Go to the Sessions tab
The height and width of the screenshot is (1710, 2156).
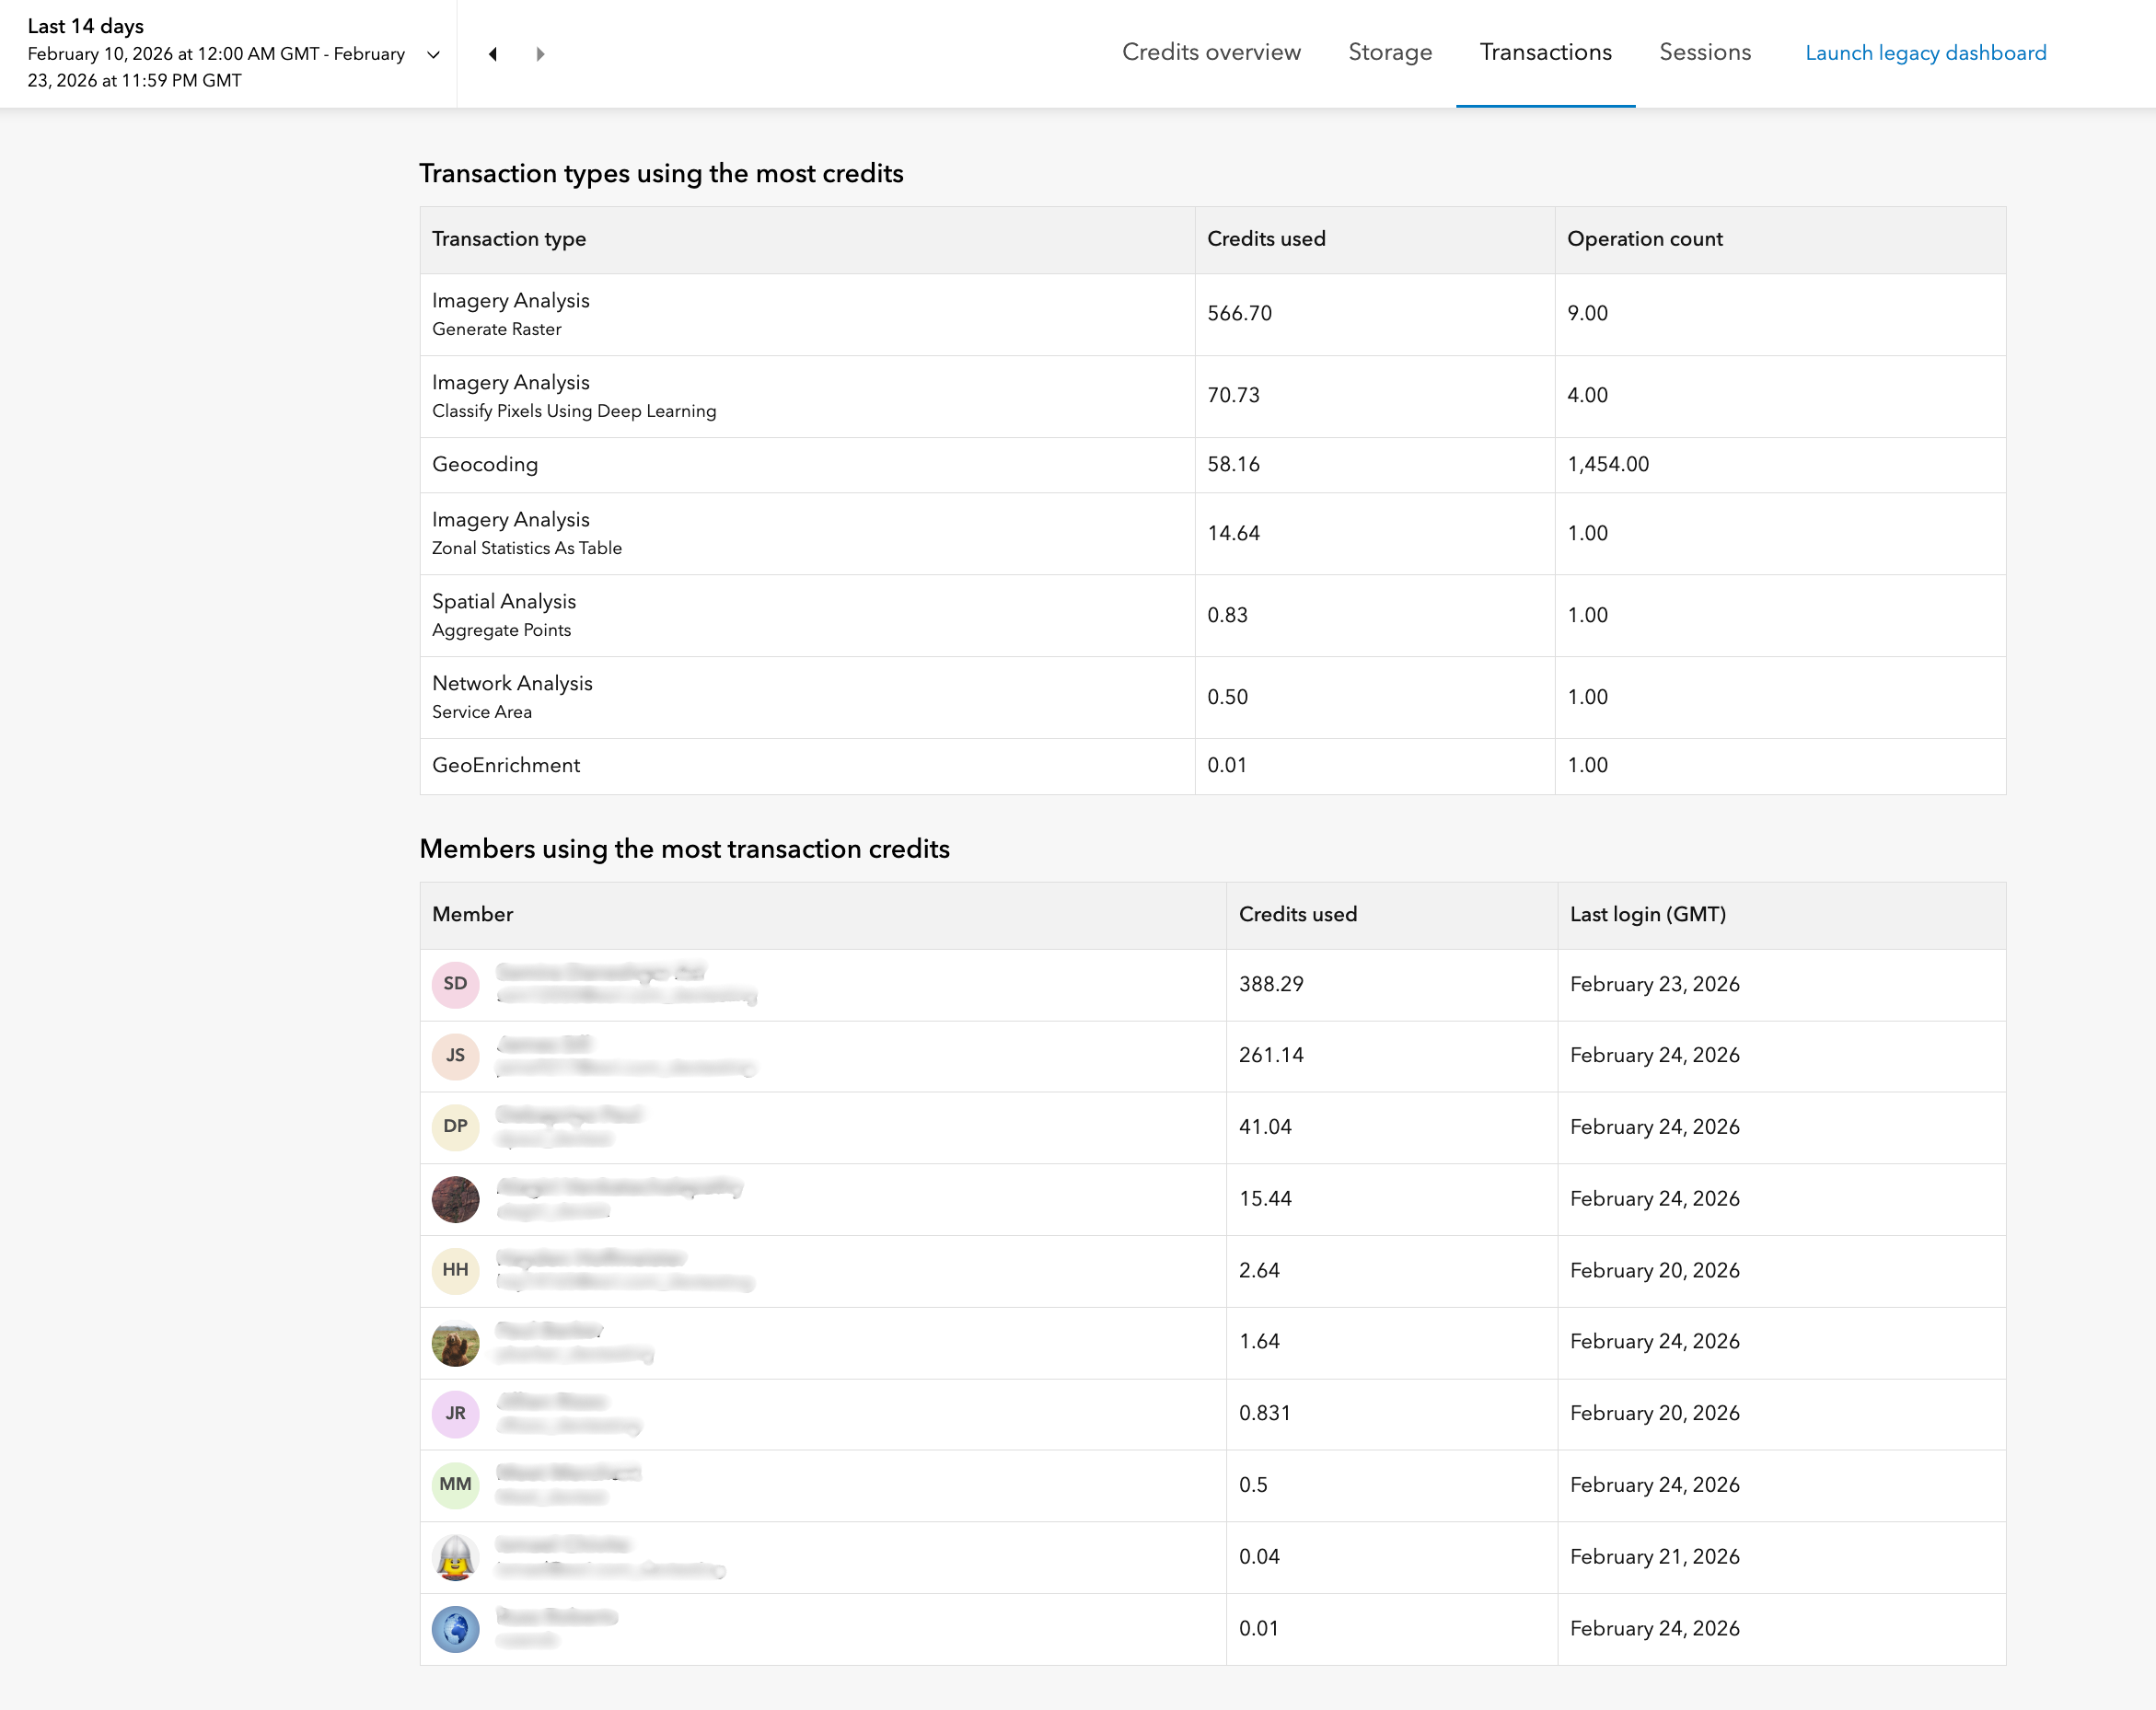[1705, 52]
